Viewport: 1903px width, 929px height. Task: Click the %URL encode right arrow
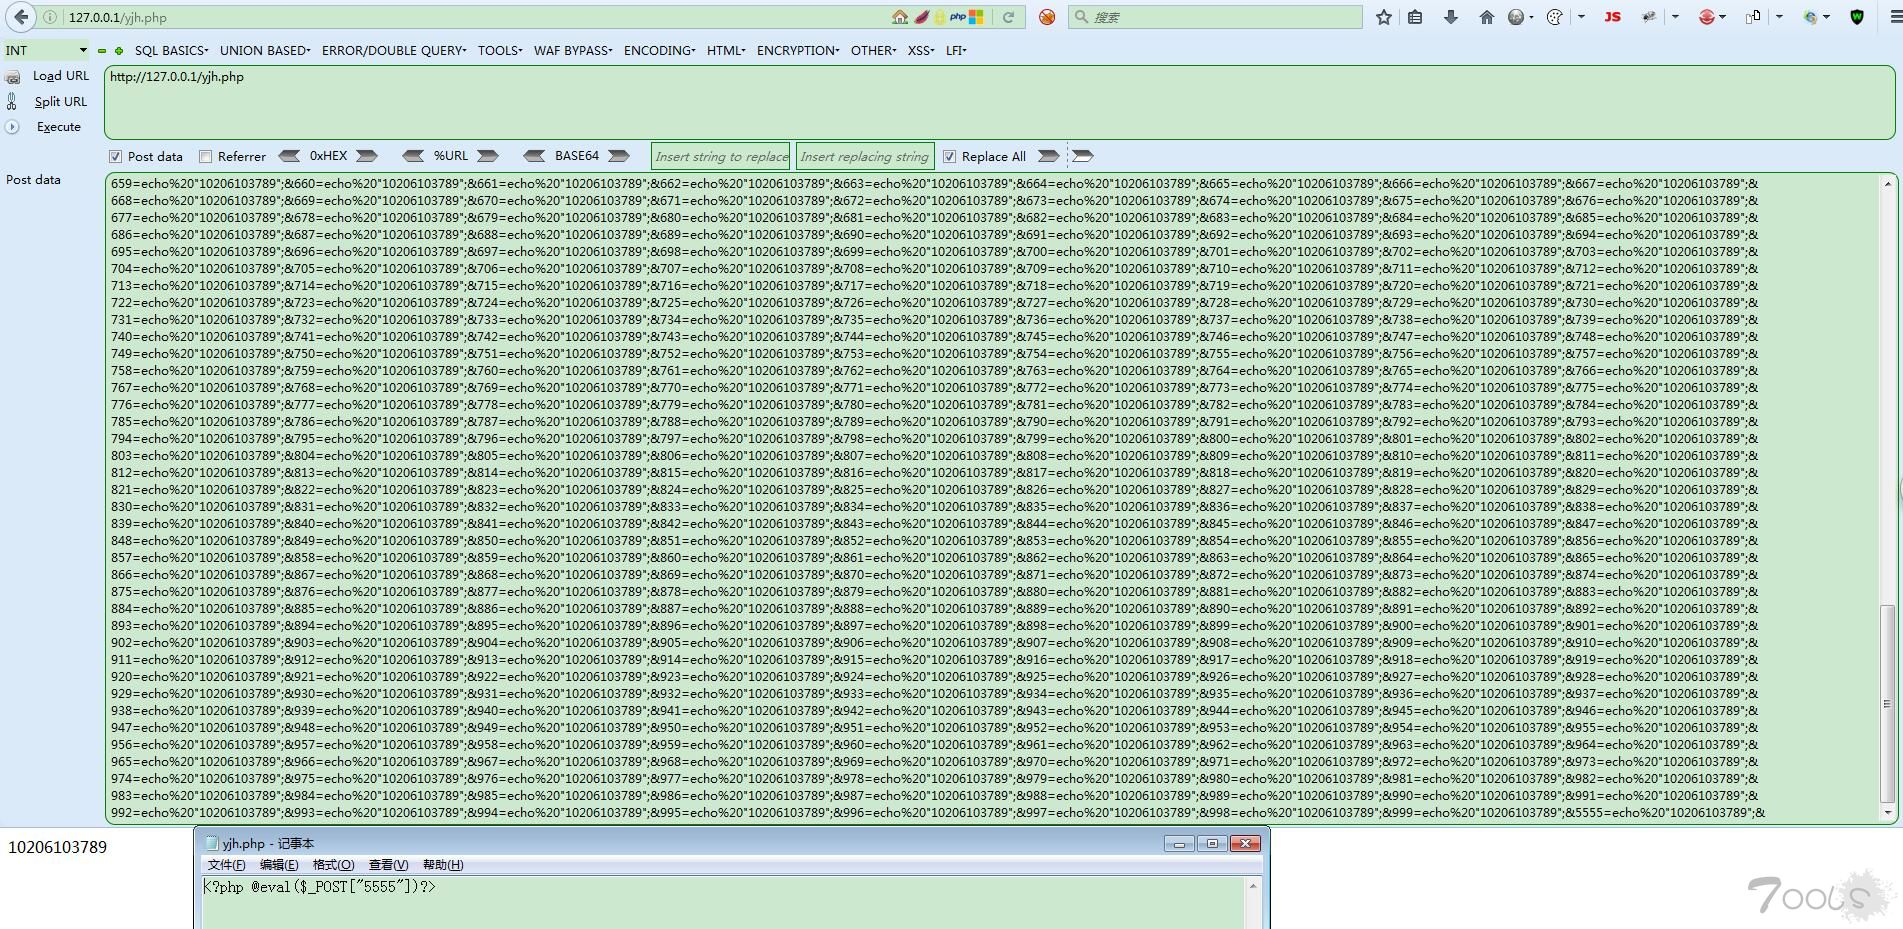(x=488, y=156)
